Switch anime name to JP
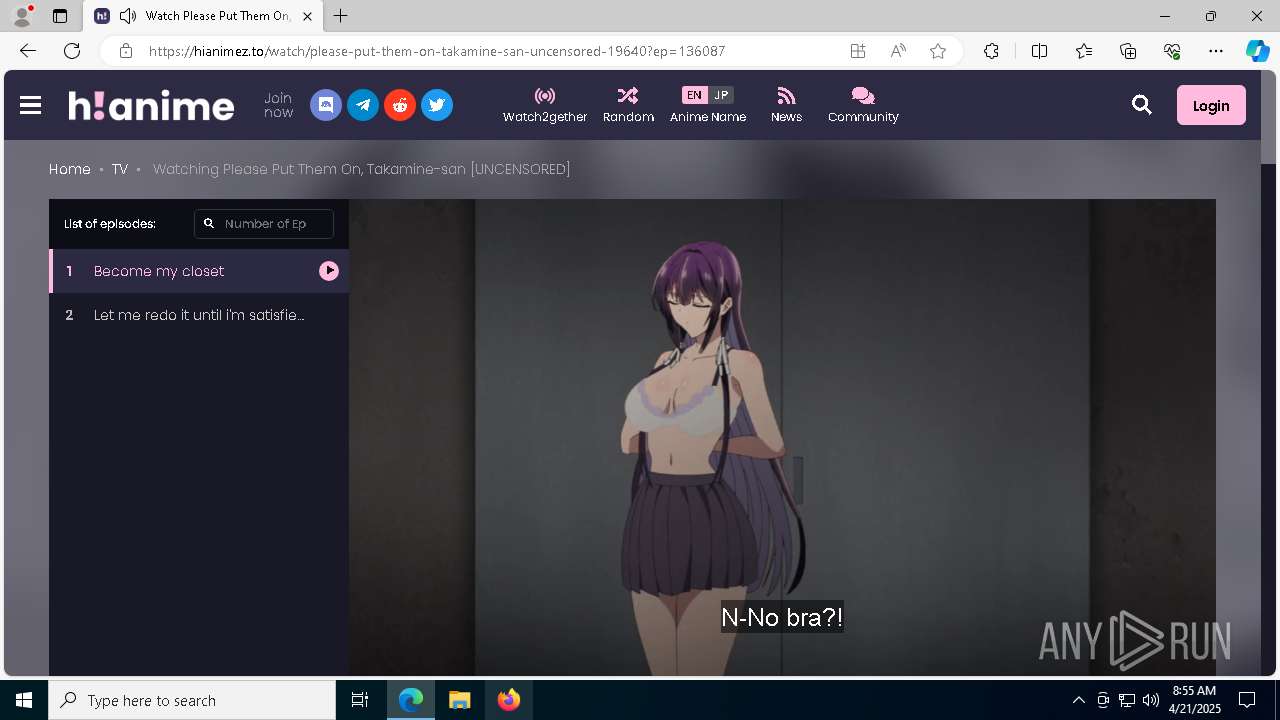 (x=721, y=95)
